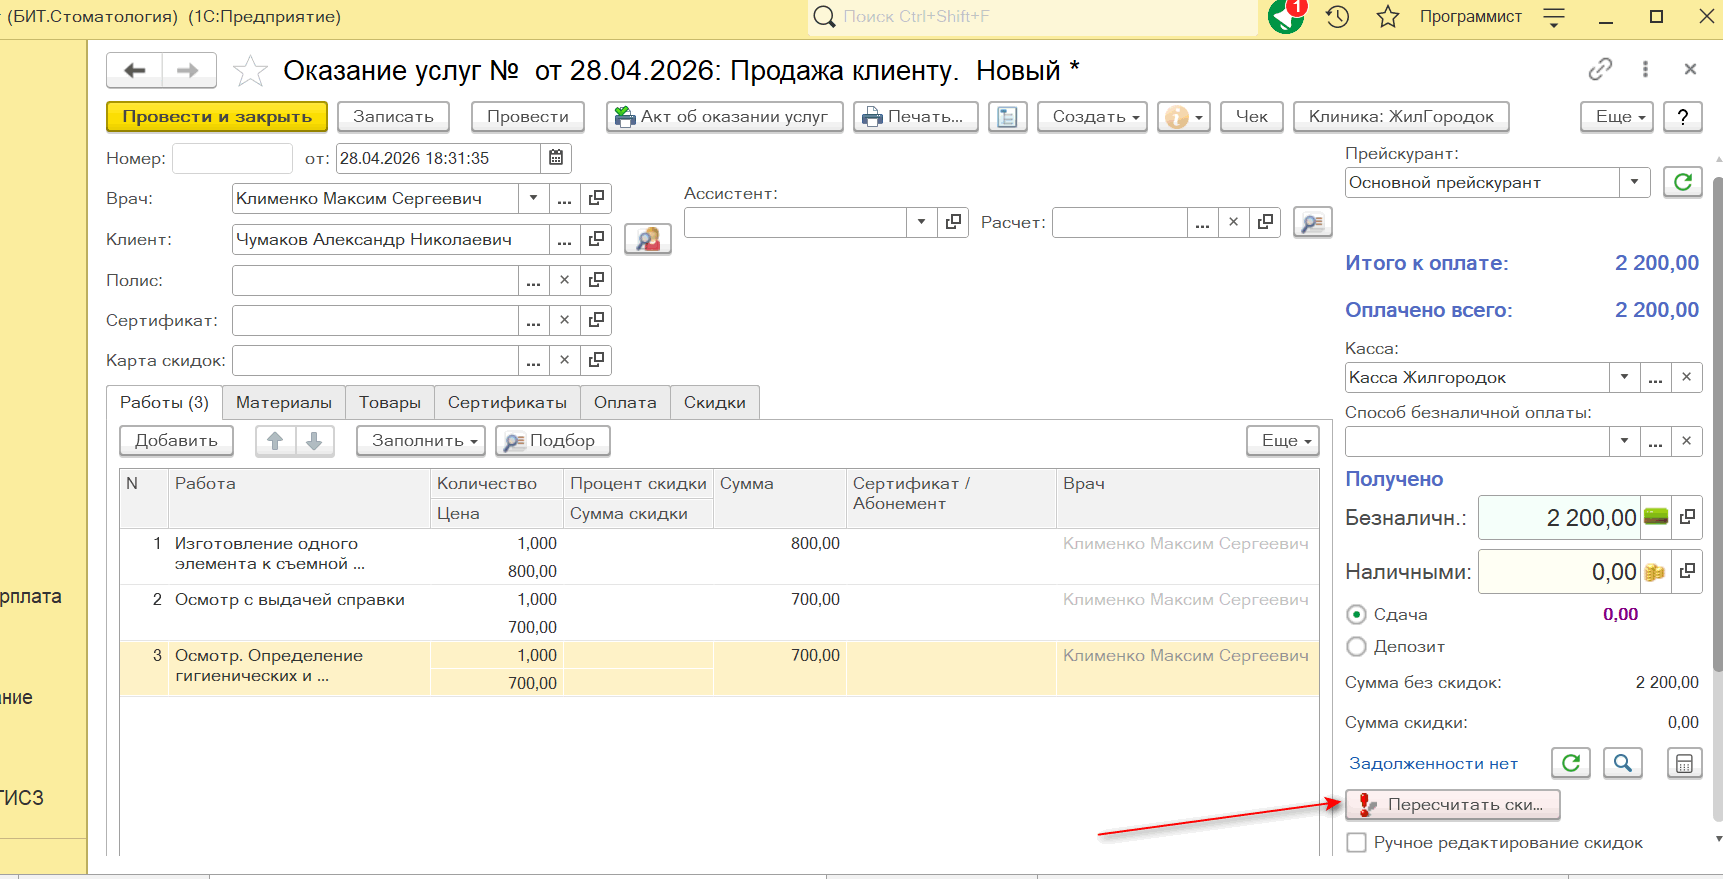Expand the Врач field dropdown arrow
The height and width of the screenshot is (879, 1723).
click(533, 198)
